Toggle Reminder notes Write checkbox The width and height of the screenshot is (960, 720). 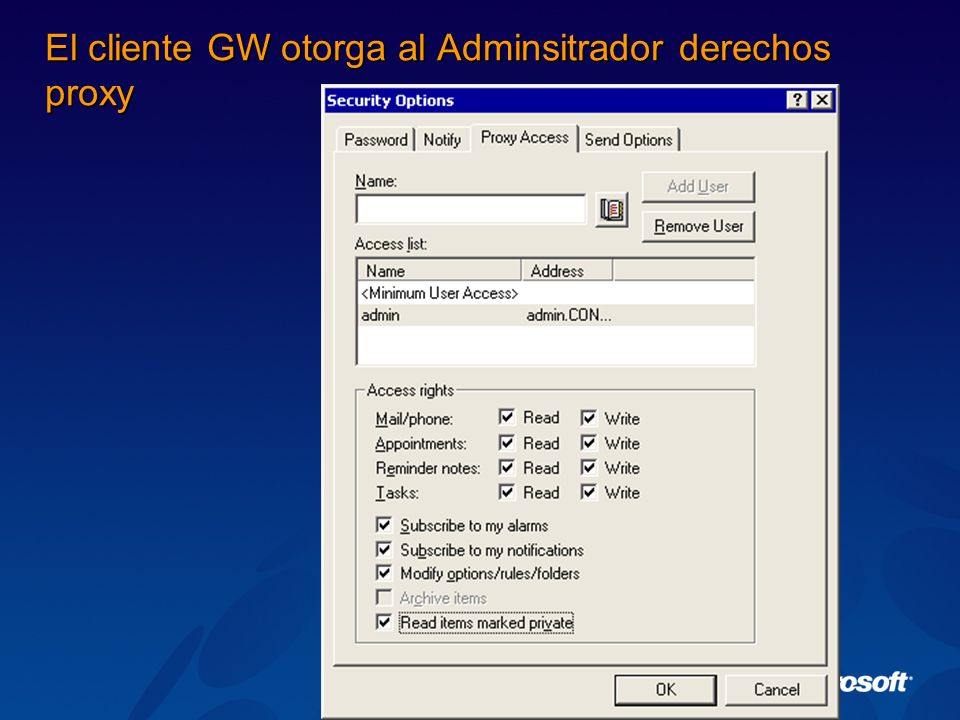click(x=588, y=468)
